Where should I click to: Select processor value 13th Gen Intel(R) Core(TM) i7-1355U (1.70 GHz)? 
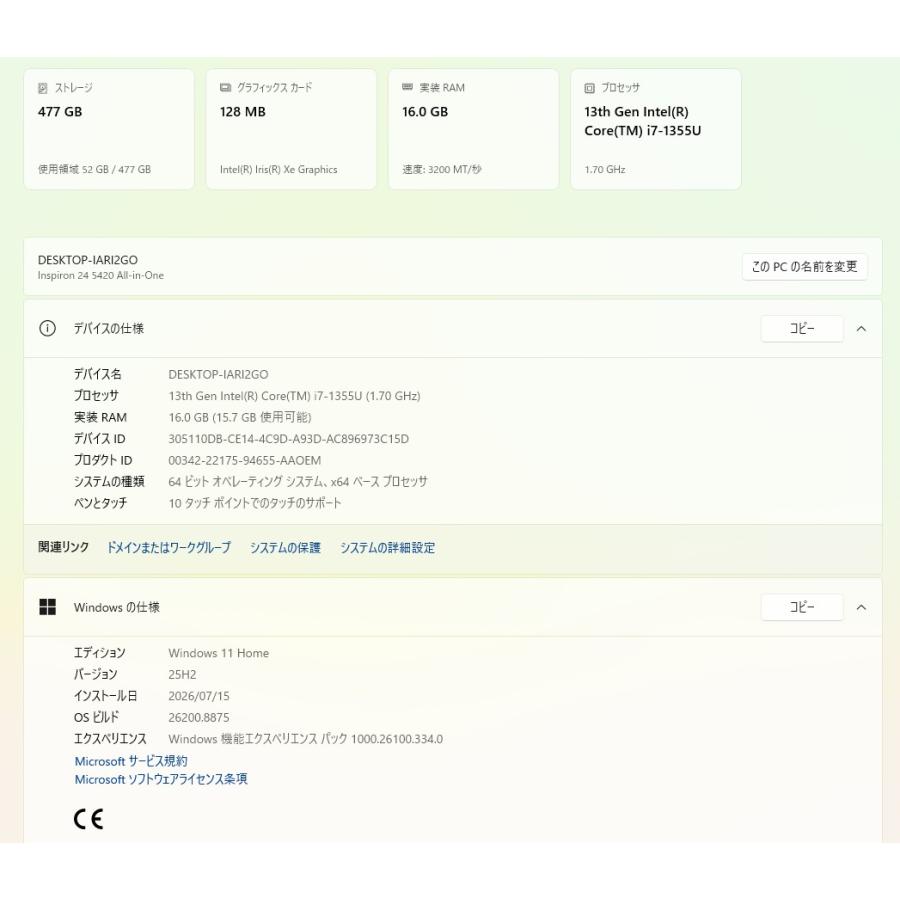click(294, 396)
